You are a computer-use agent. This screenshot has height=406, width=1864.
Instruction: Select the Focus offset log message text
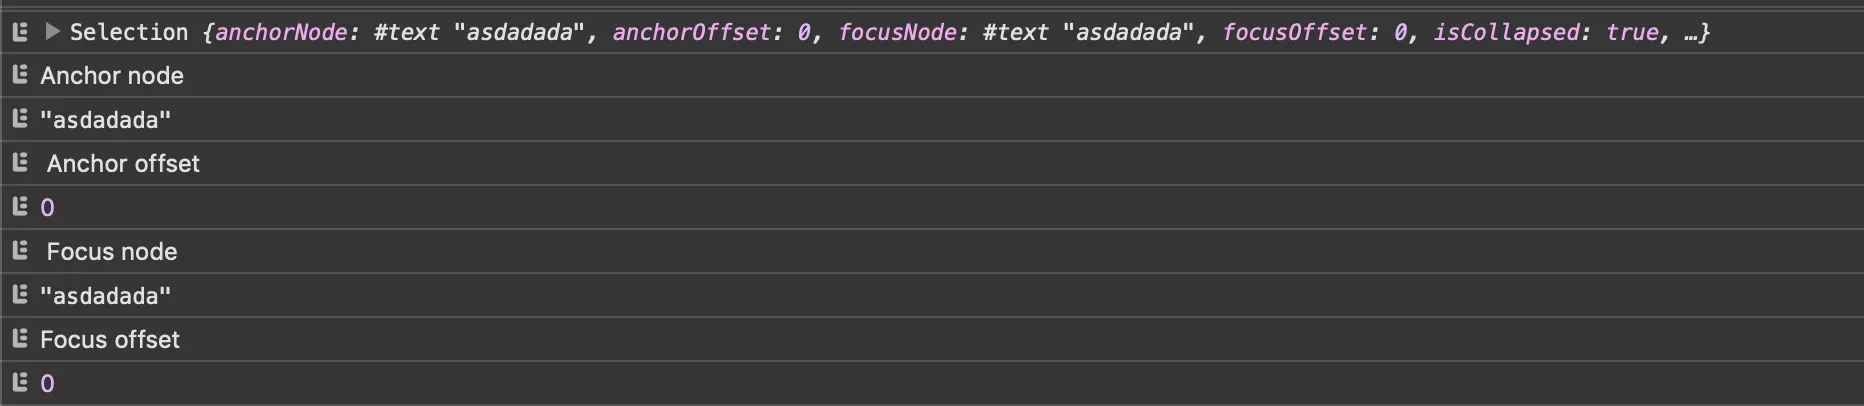pos(110,340)
